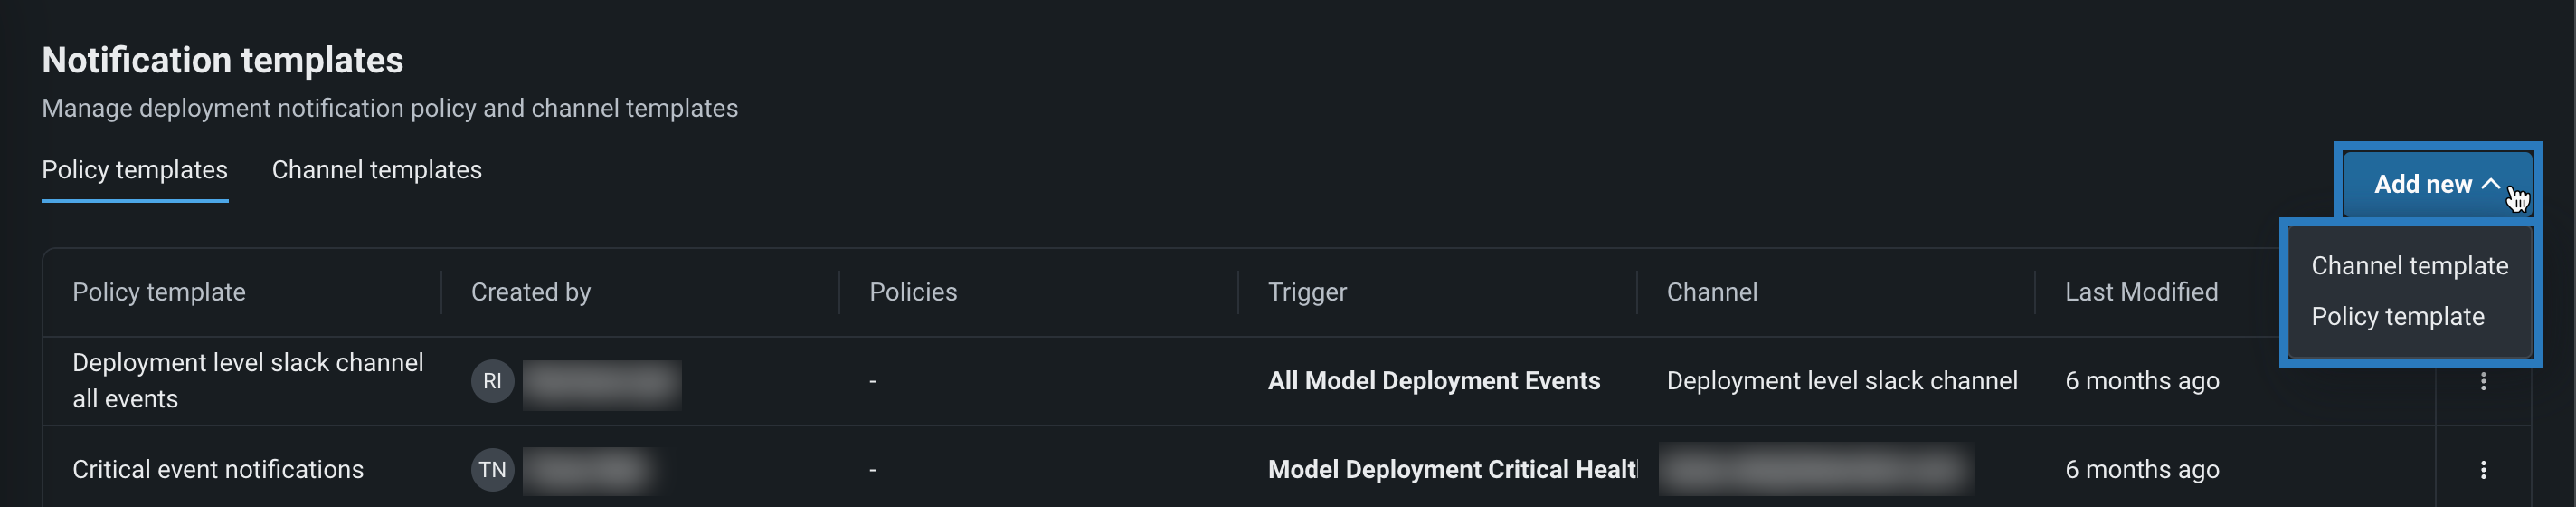Viewport: 2576px width, 507px height.
Task: Click the Deployment level slack channel cell in the Channel column
Action: point(1841,381)
